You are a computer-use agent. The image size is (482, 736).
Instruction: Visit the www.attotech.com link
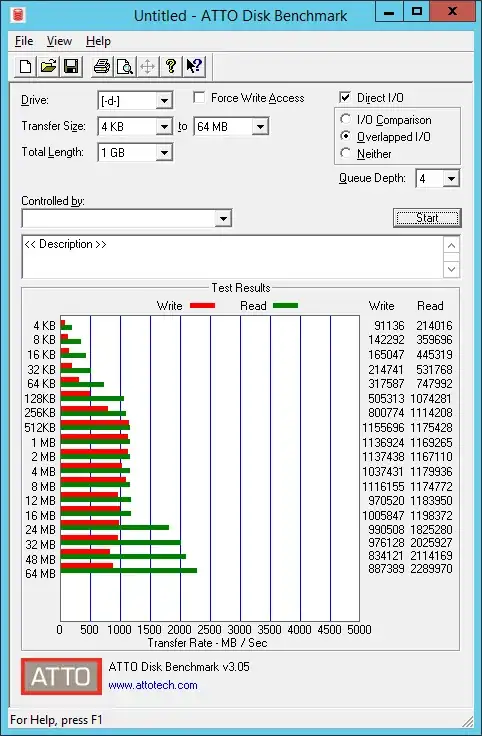pyautogui.click(x=153, y=685)
